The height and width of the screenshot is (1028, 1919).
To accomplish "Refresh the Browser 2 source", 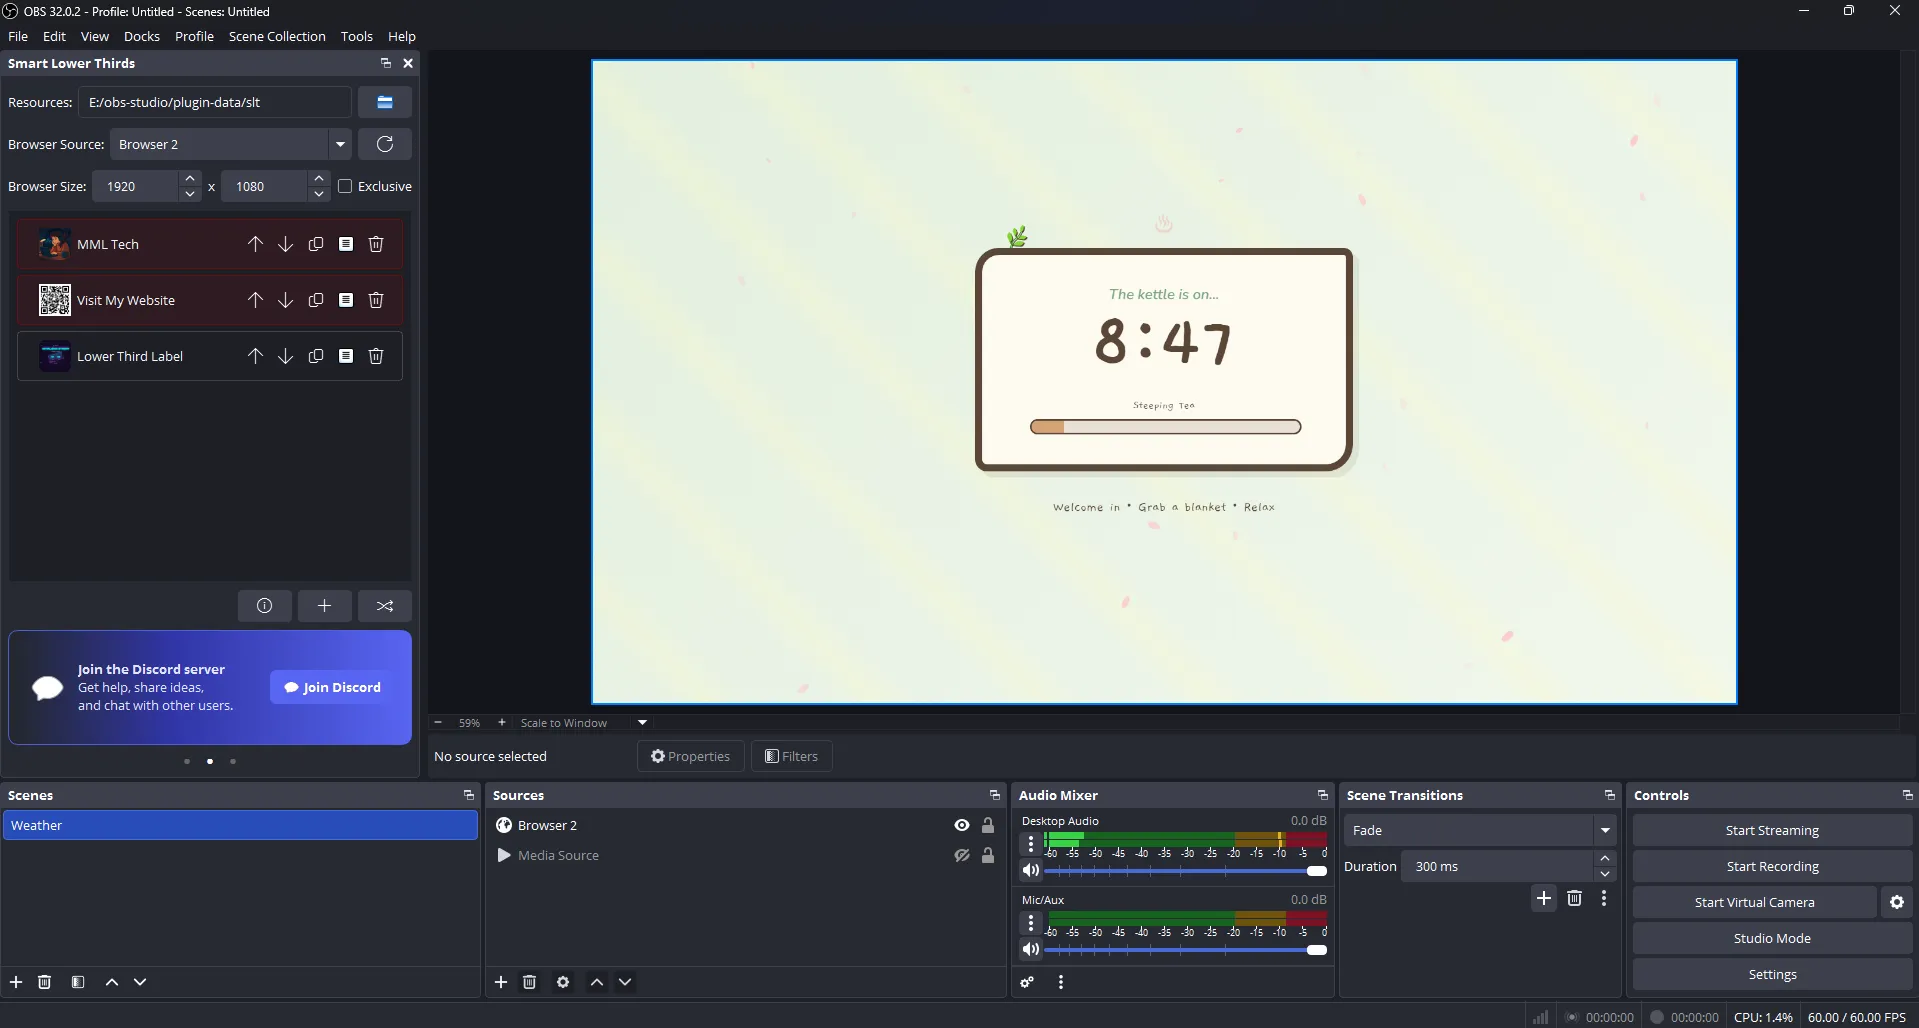I will (384, 144).
